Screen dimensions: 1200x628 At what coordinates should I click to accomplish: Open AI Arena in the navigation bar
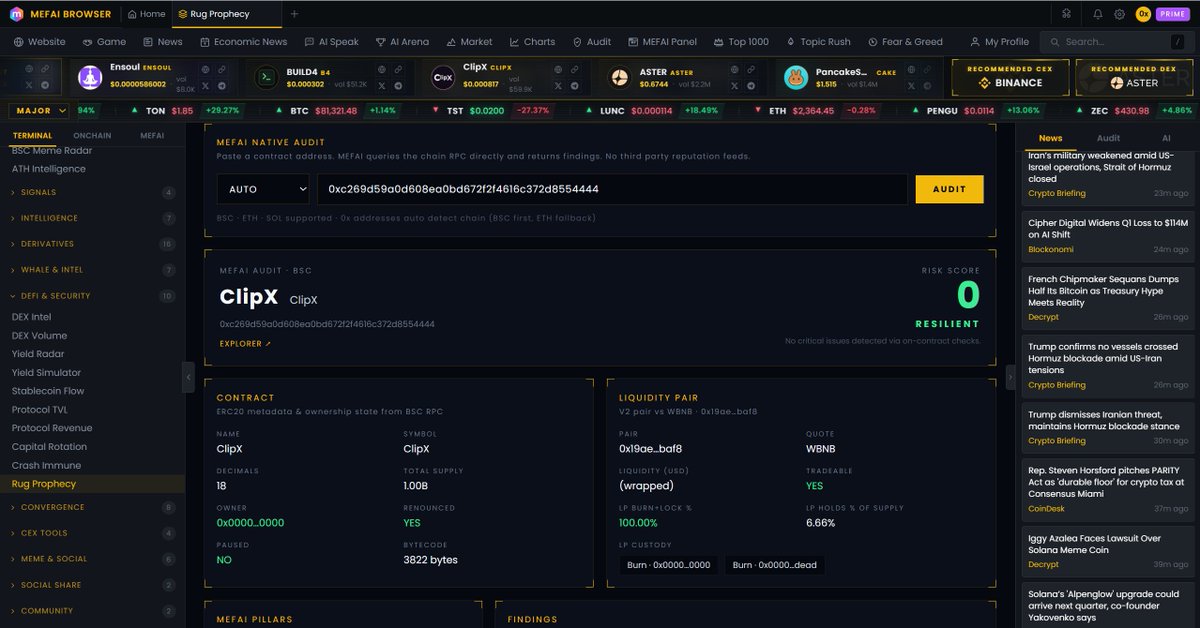tap(402, 42)
